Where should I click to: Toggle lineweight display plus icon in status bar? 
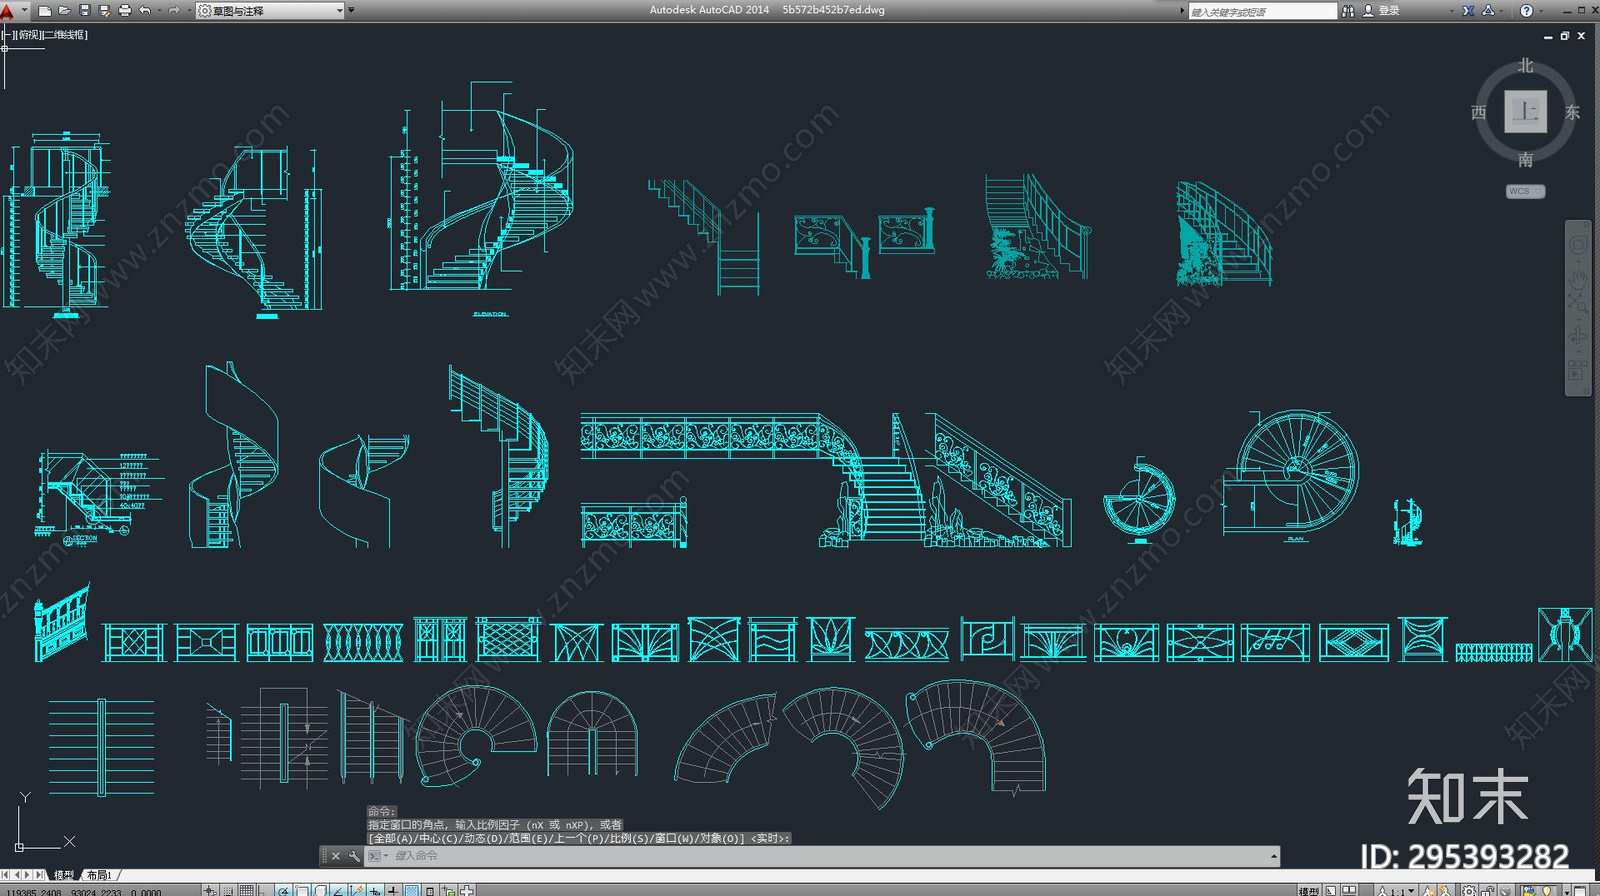(x=392, y=890)
